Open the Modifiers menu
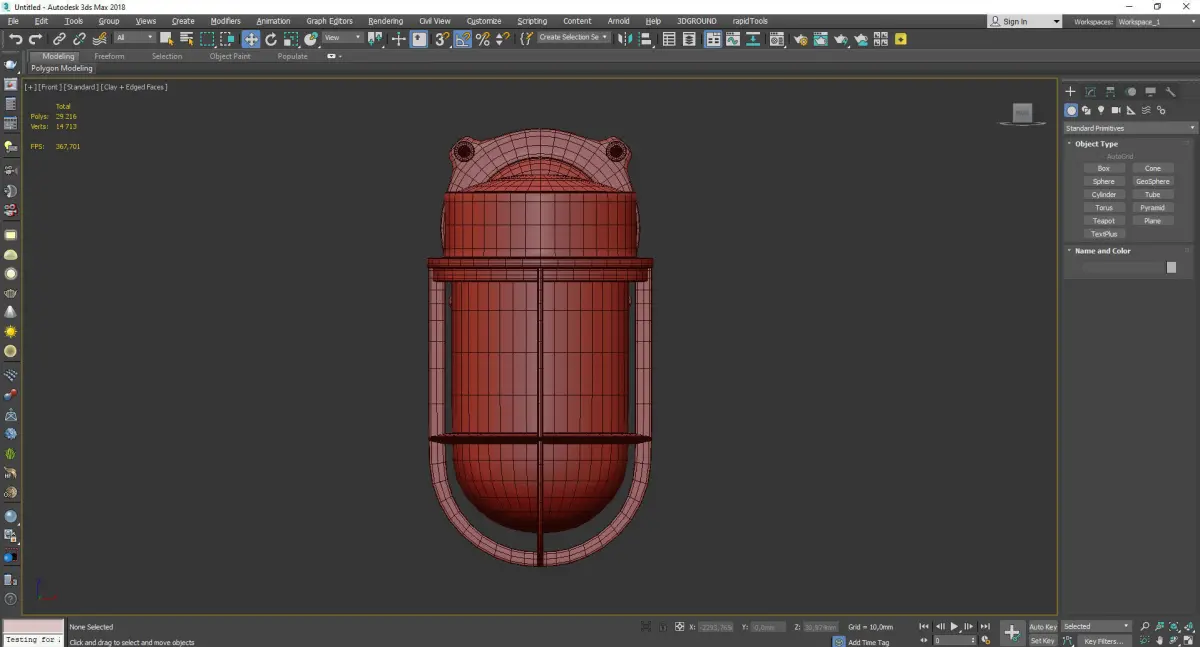 click(225, 21)
